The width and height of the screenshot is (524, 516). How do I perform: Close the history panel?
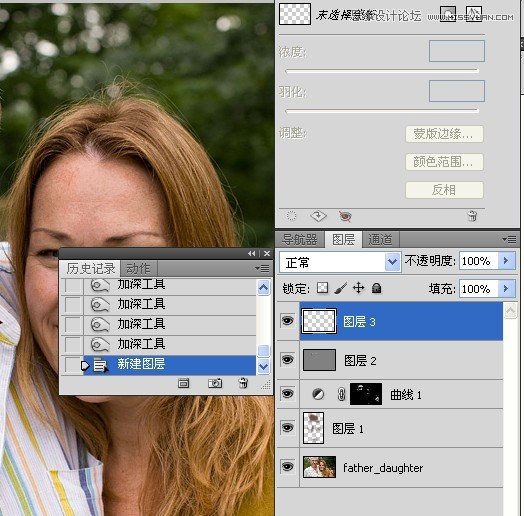pyautogui.click(x=267, y=254)
